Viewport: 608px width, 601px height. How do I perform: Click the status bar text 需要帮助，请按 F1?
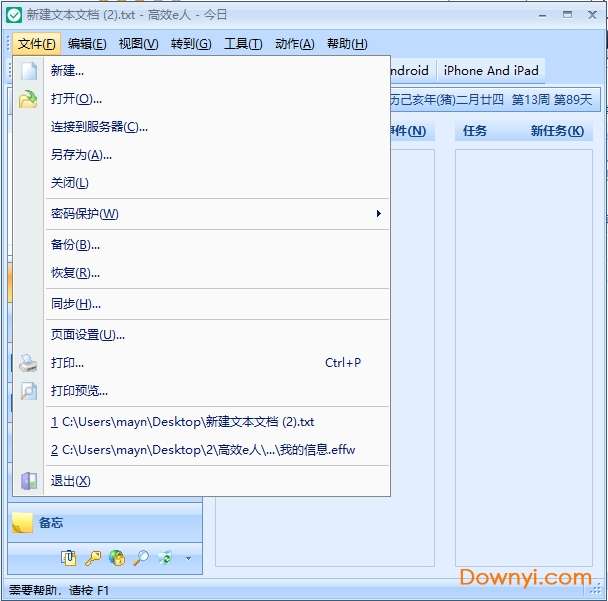[59, 591]
